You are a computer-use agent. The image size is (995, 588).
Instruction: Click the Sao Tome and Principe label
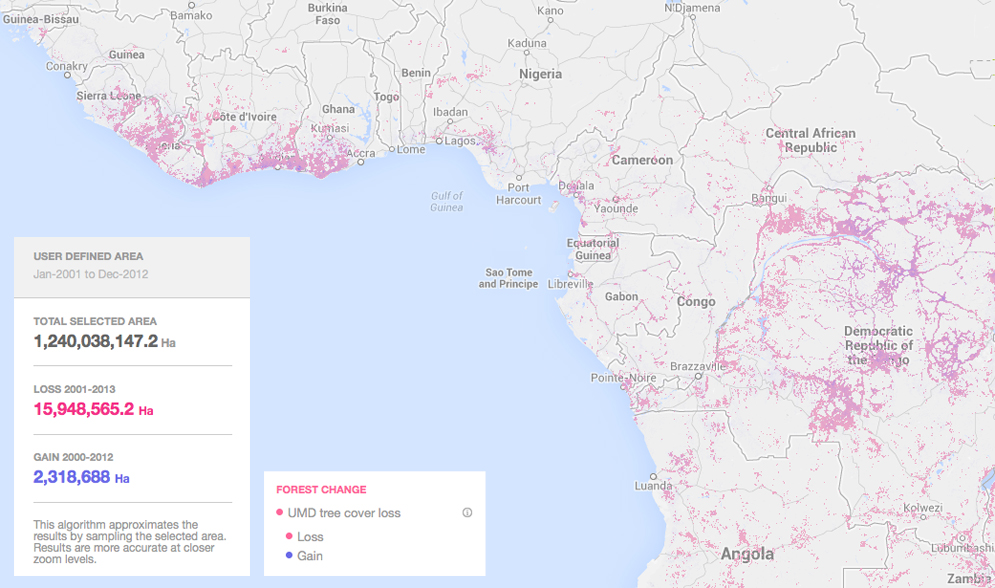pos(508,278)
